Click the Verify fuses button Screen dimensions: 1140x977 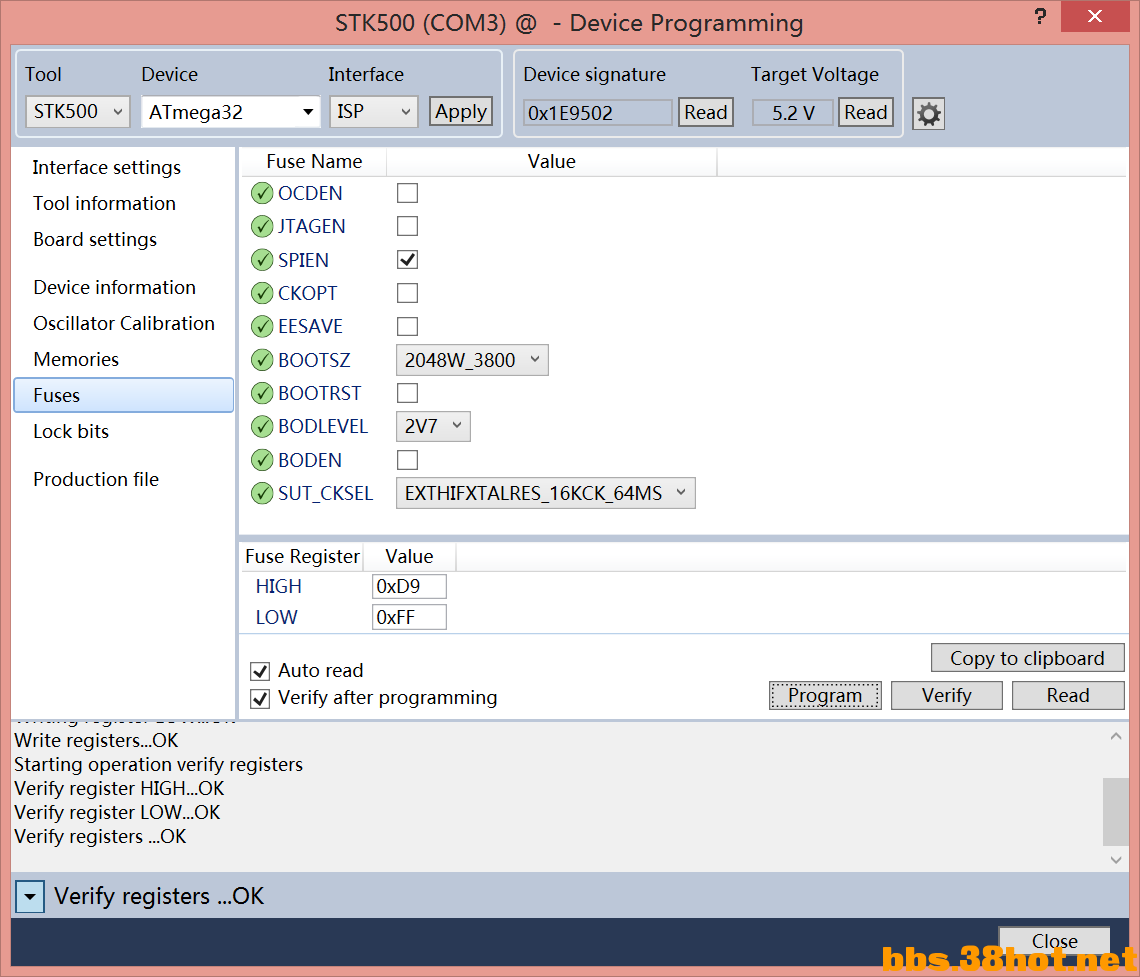947,696
